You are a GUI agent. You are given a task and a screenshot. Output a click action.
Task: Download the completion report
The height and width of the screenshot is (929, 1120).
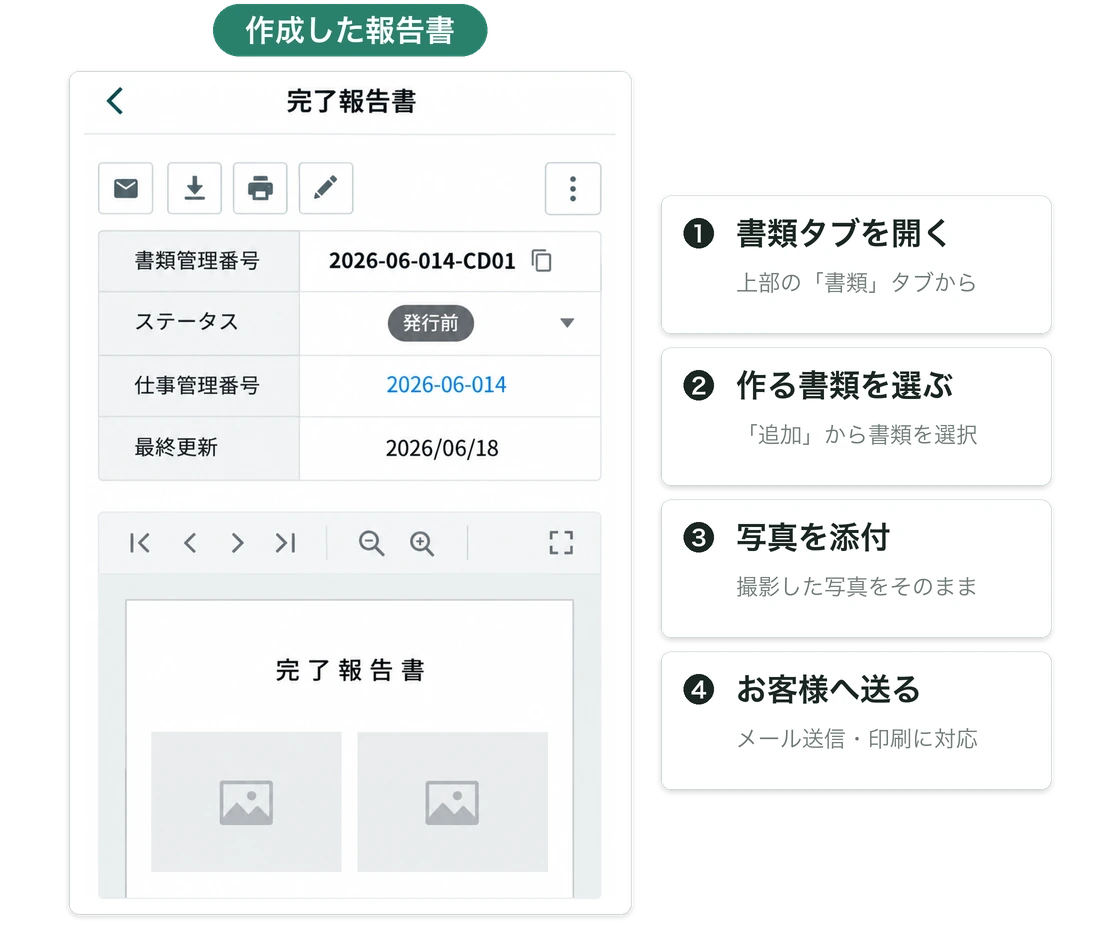194,189
